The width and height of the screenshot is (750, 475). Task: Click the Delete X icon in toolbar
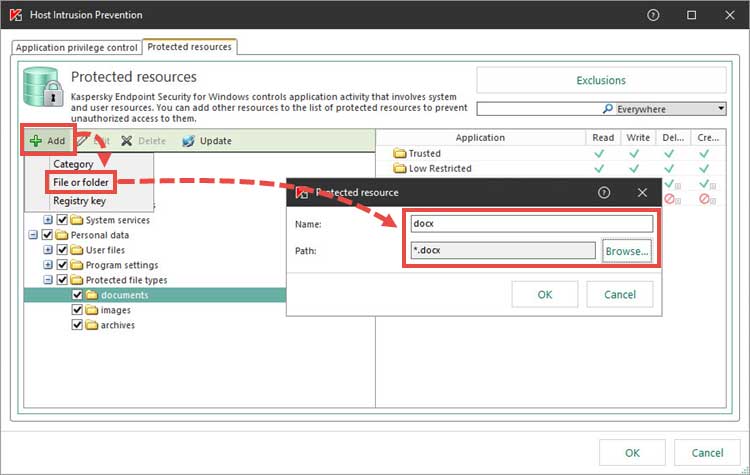pos(128,141)
